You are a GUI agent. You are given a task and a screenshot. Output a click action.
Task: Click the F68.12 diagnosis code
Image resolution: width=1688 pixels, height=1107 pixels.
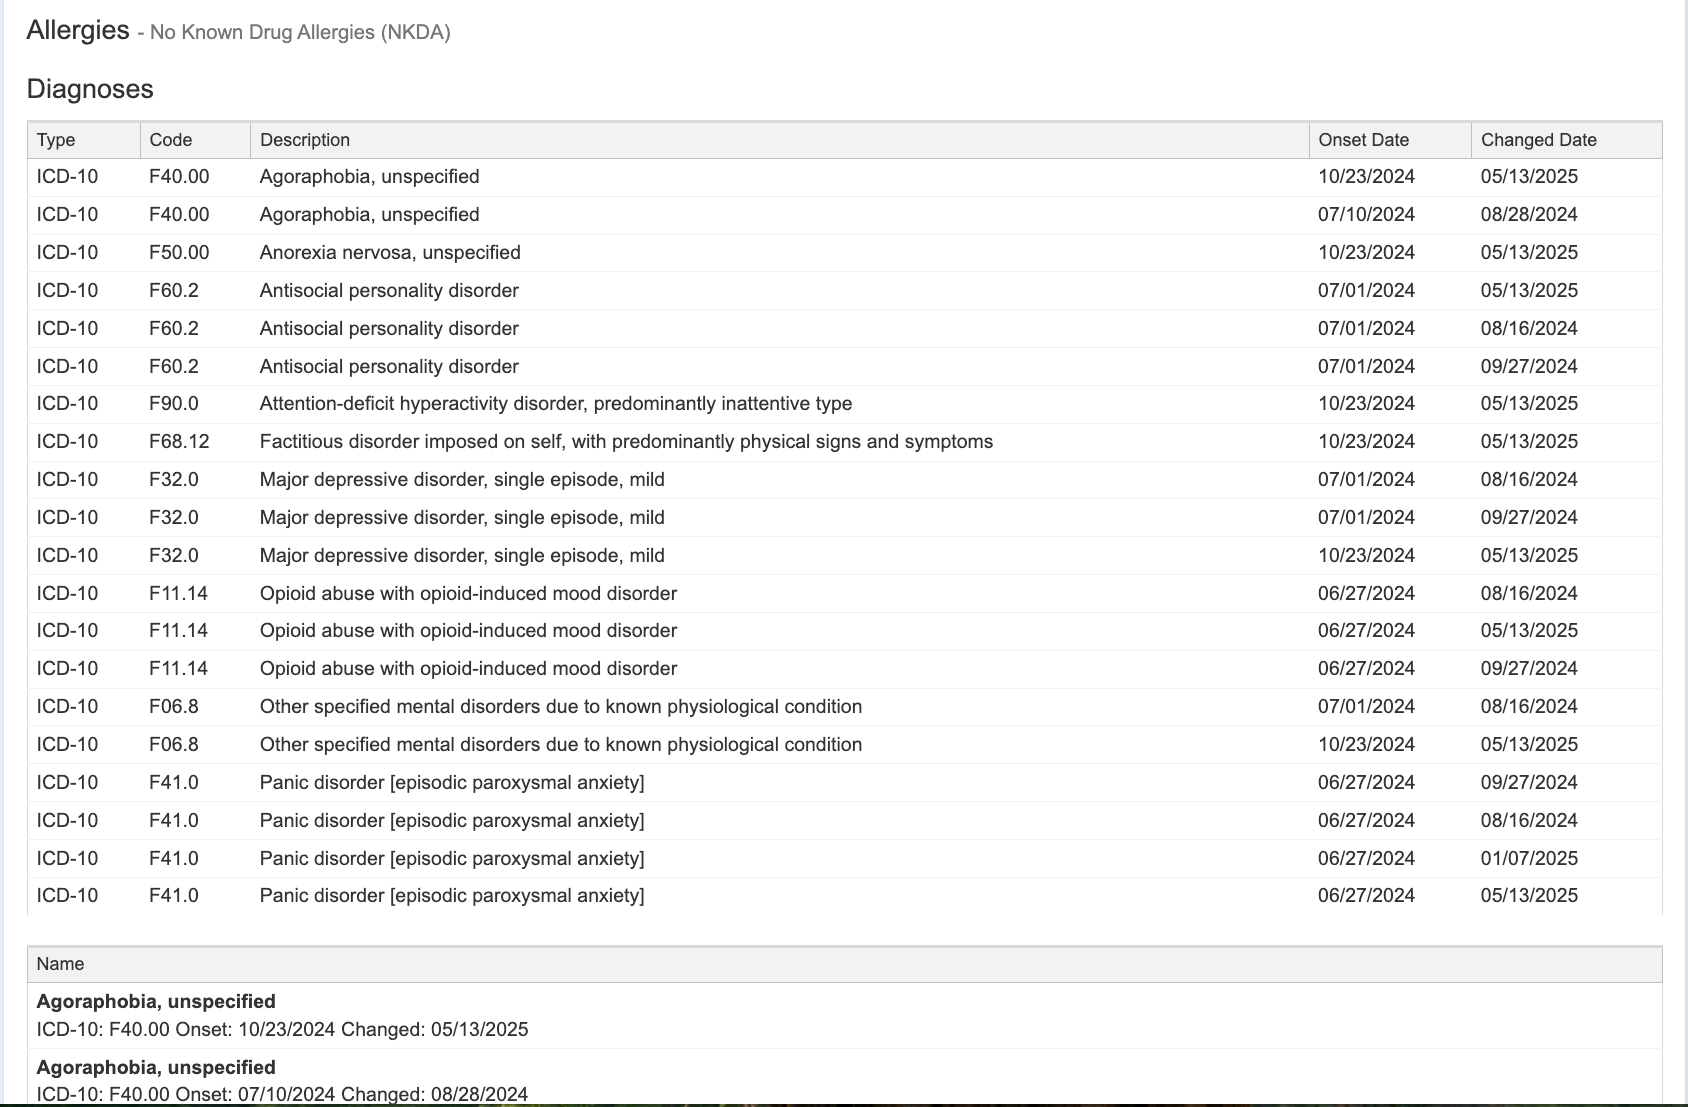pyautogui.click(x=179, y=442)
